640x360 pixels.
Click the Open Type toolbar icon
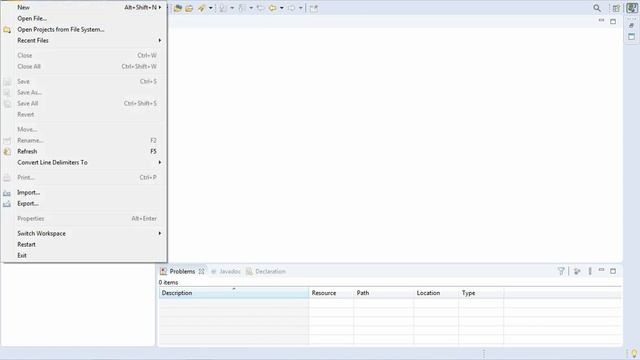(x=178, y=8)
